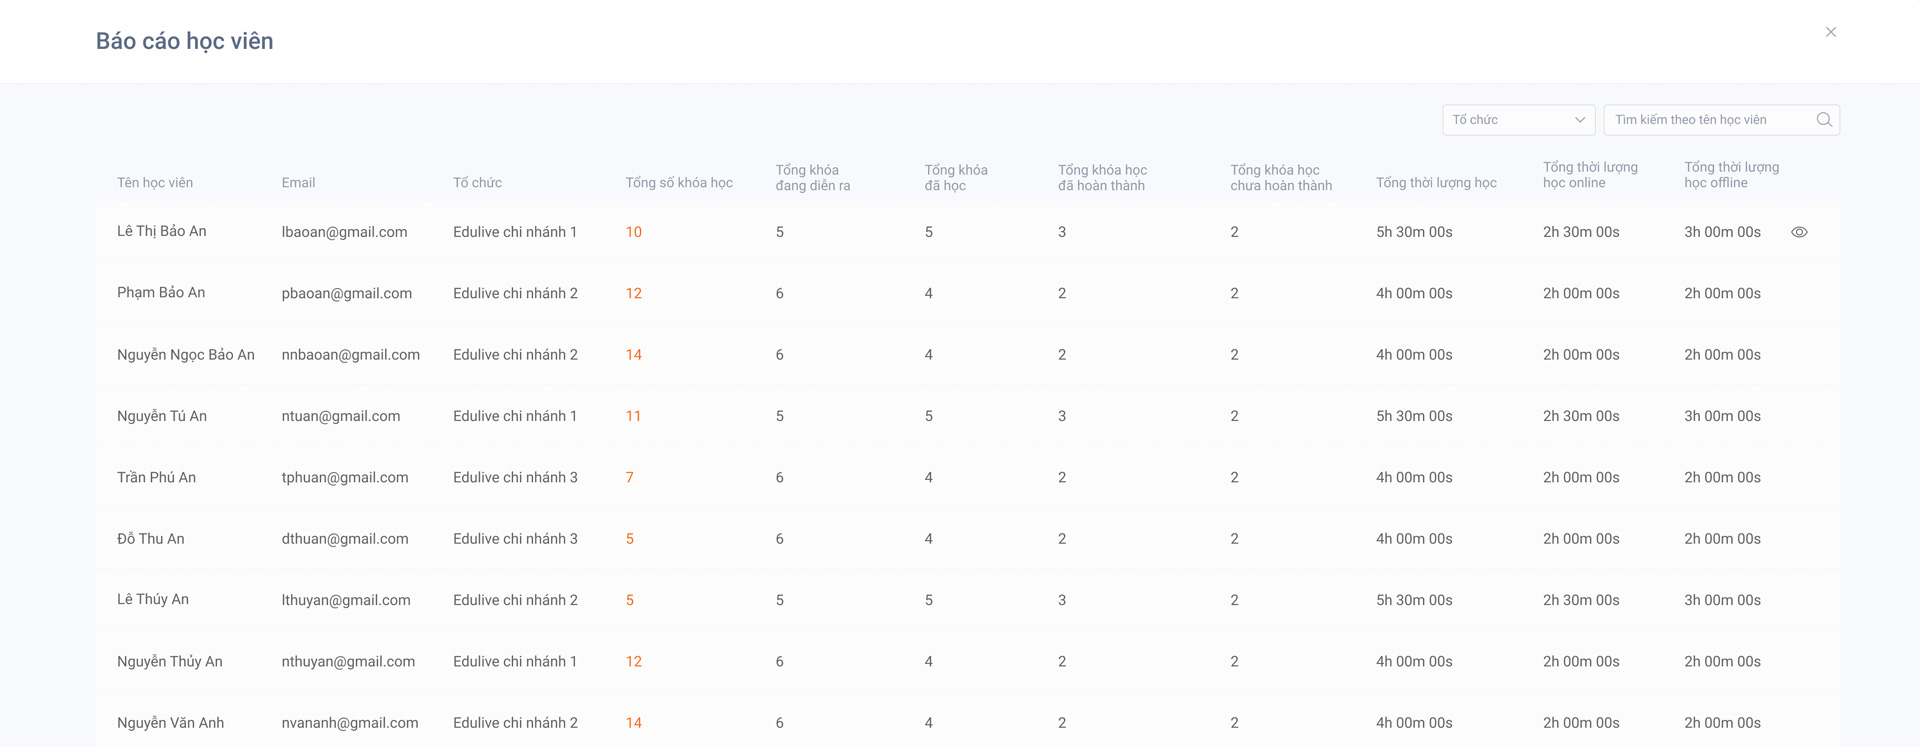Click the Tổng thời lượng học column header
Image resolution: width=1920 pixels, height=747 pixels.
(x=1436, y=183)
